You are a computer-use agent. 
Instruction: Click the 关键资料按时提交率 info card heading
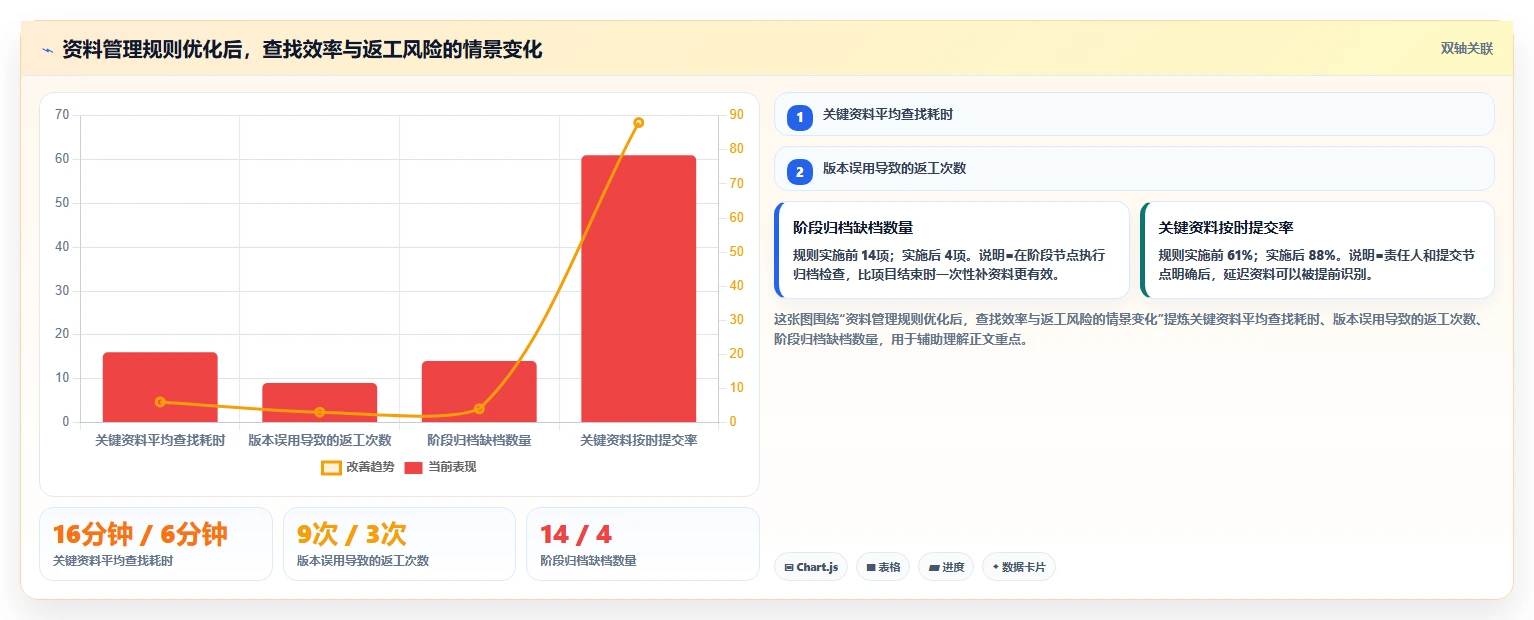pos(1226,228)
